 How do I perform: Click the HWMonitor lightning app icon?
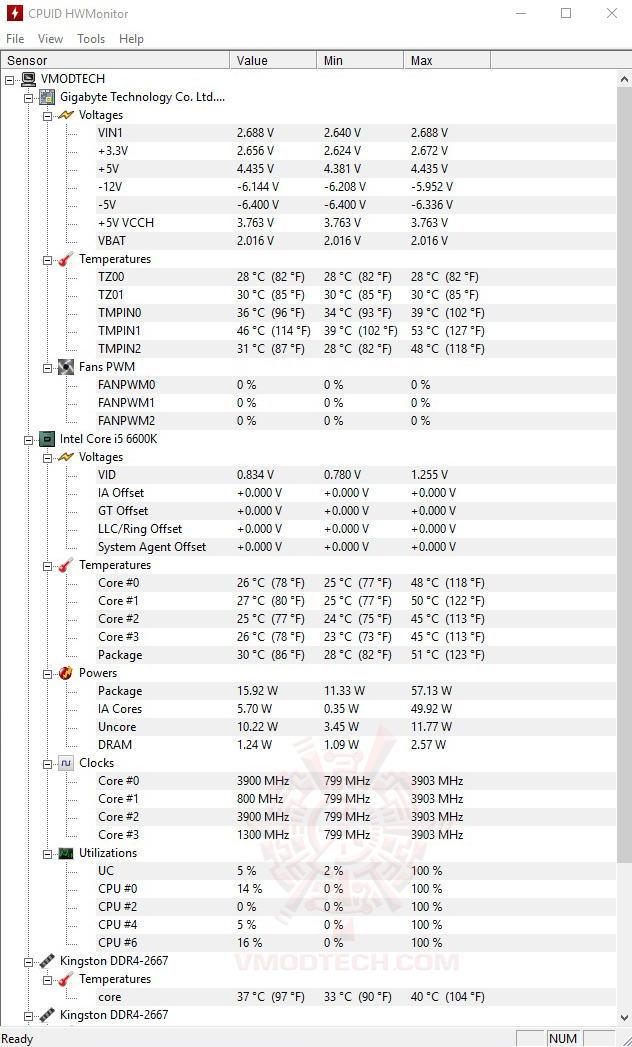14,14
